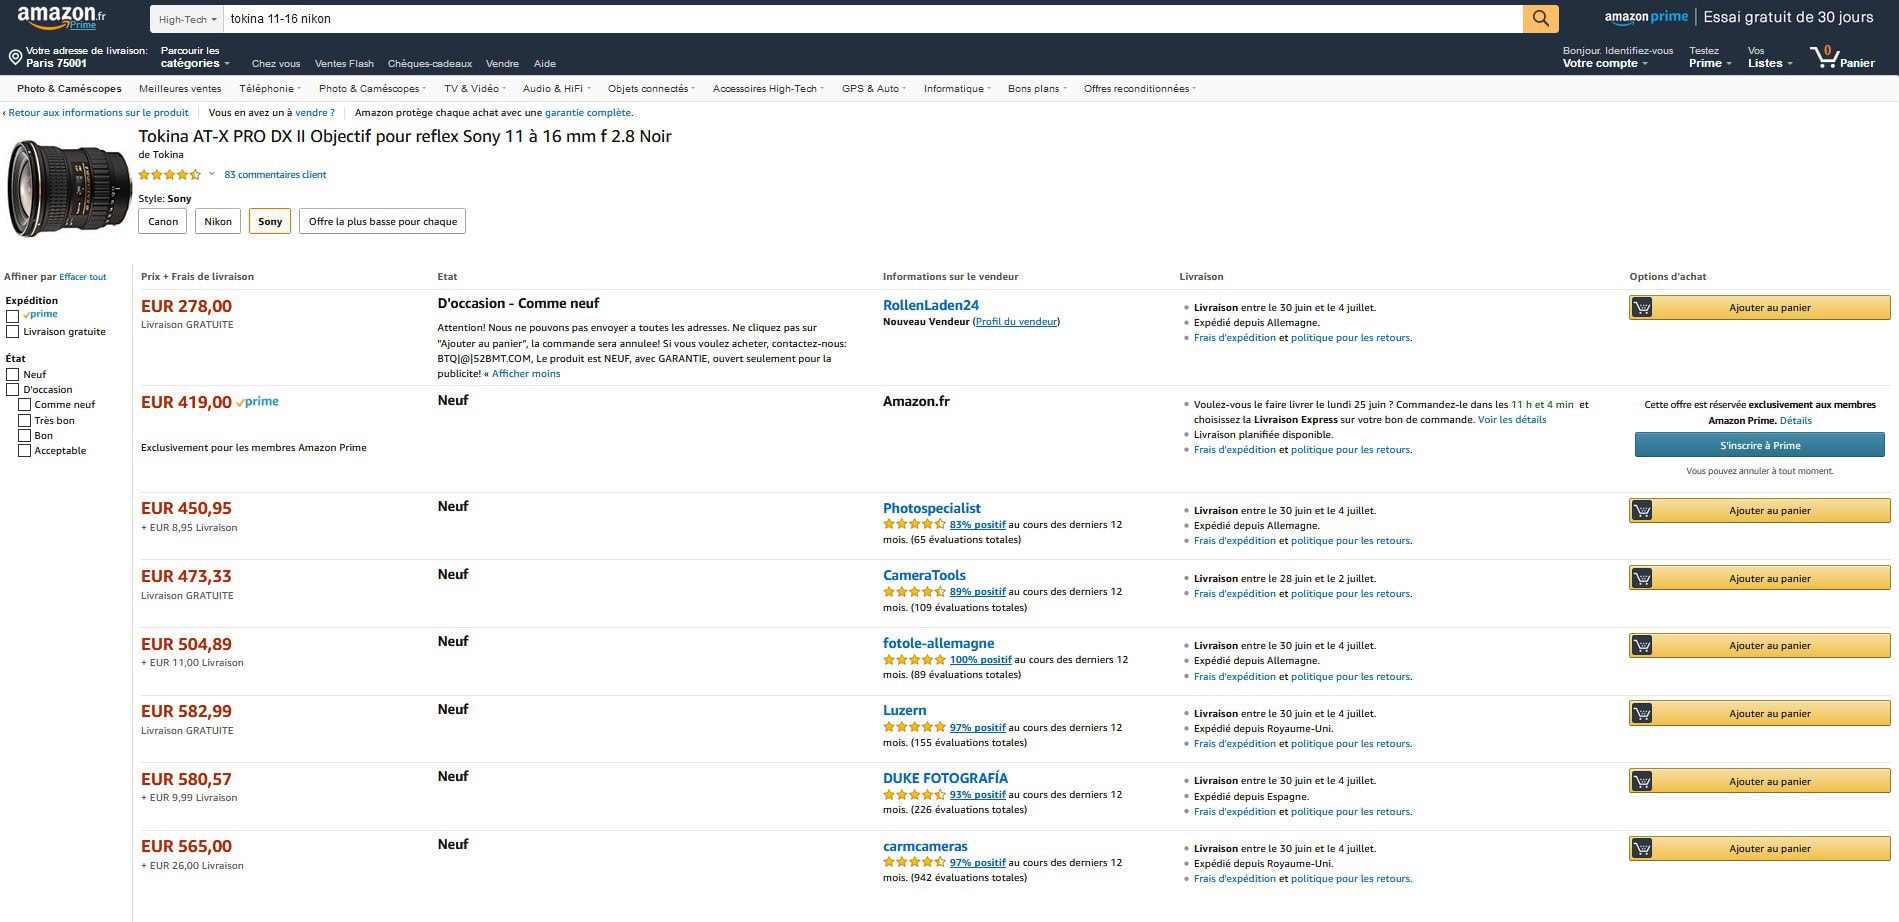This screenshot has width=1899, height=922.
Task: Add the carmcameras offer to cart
Action: point(1760,849)
